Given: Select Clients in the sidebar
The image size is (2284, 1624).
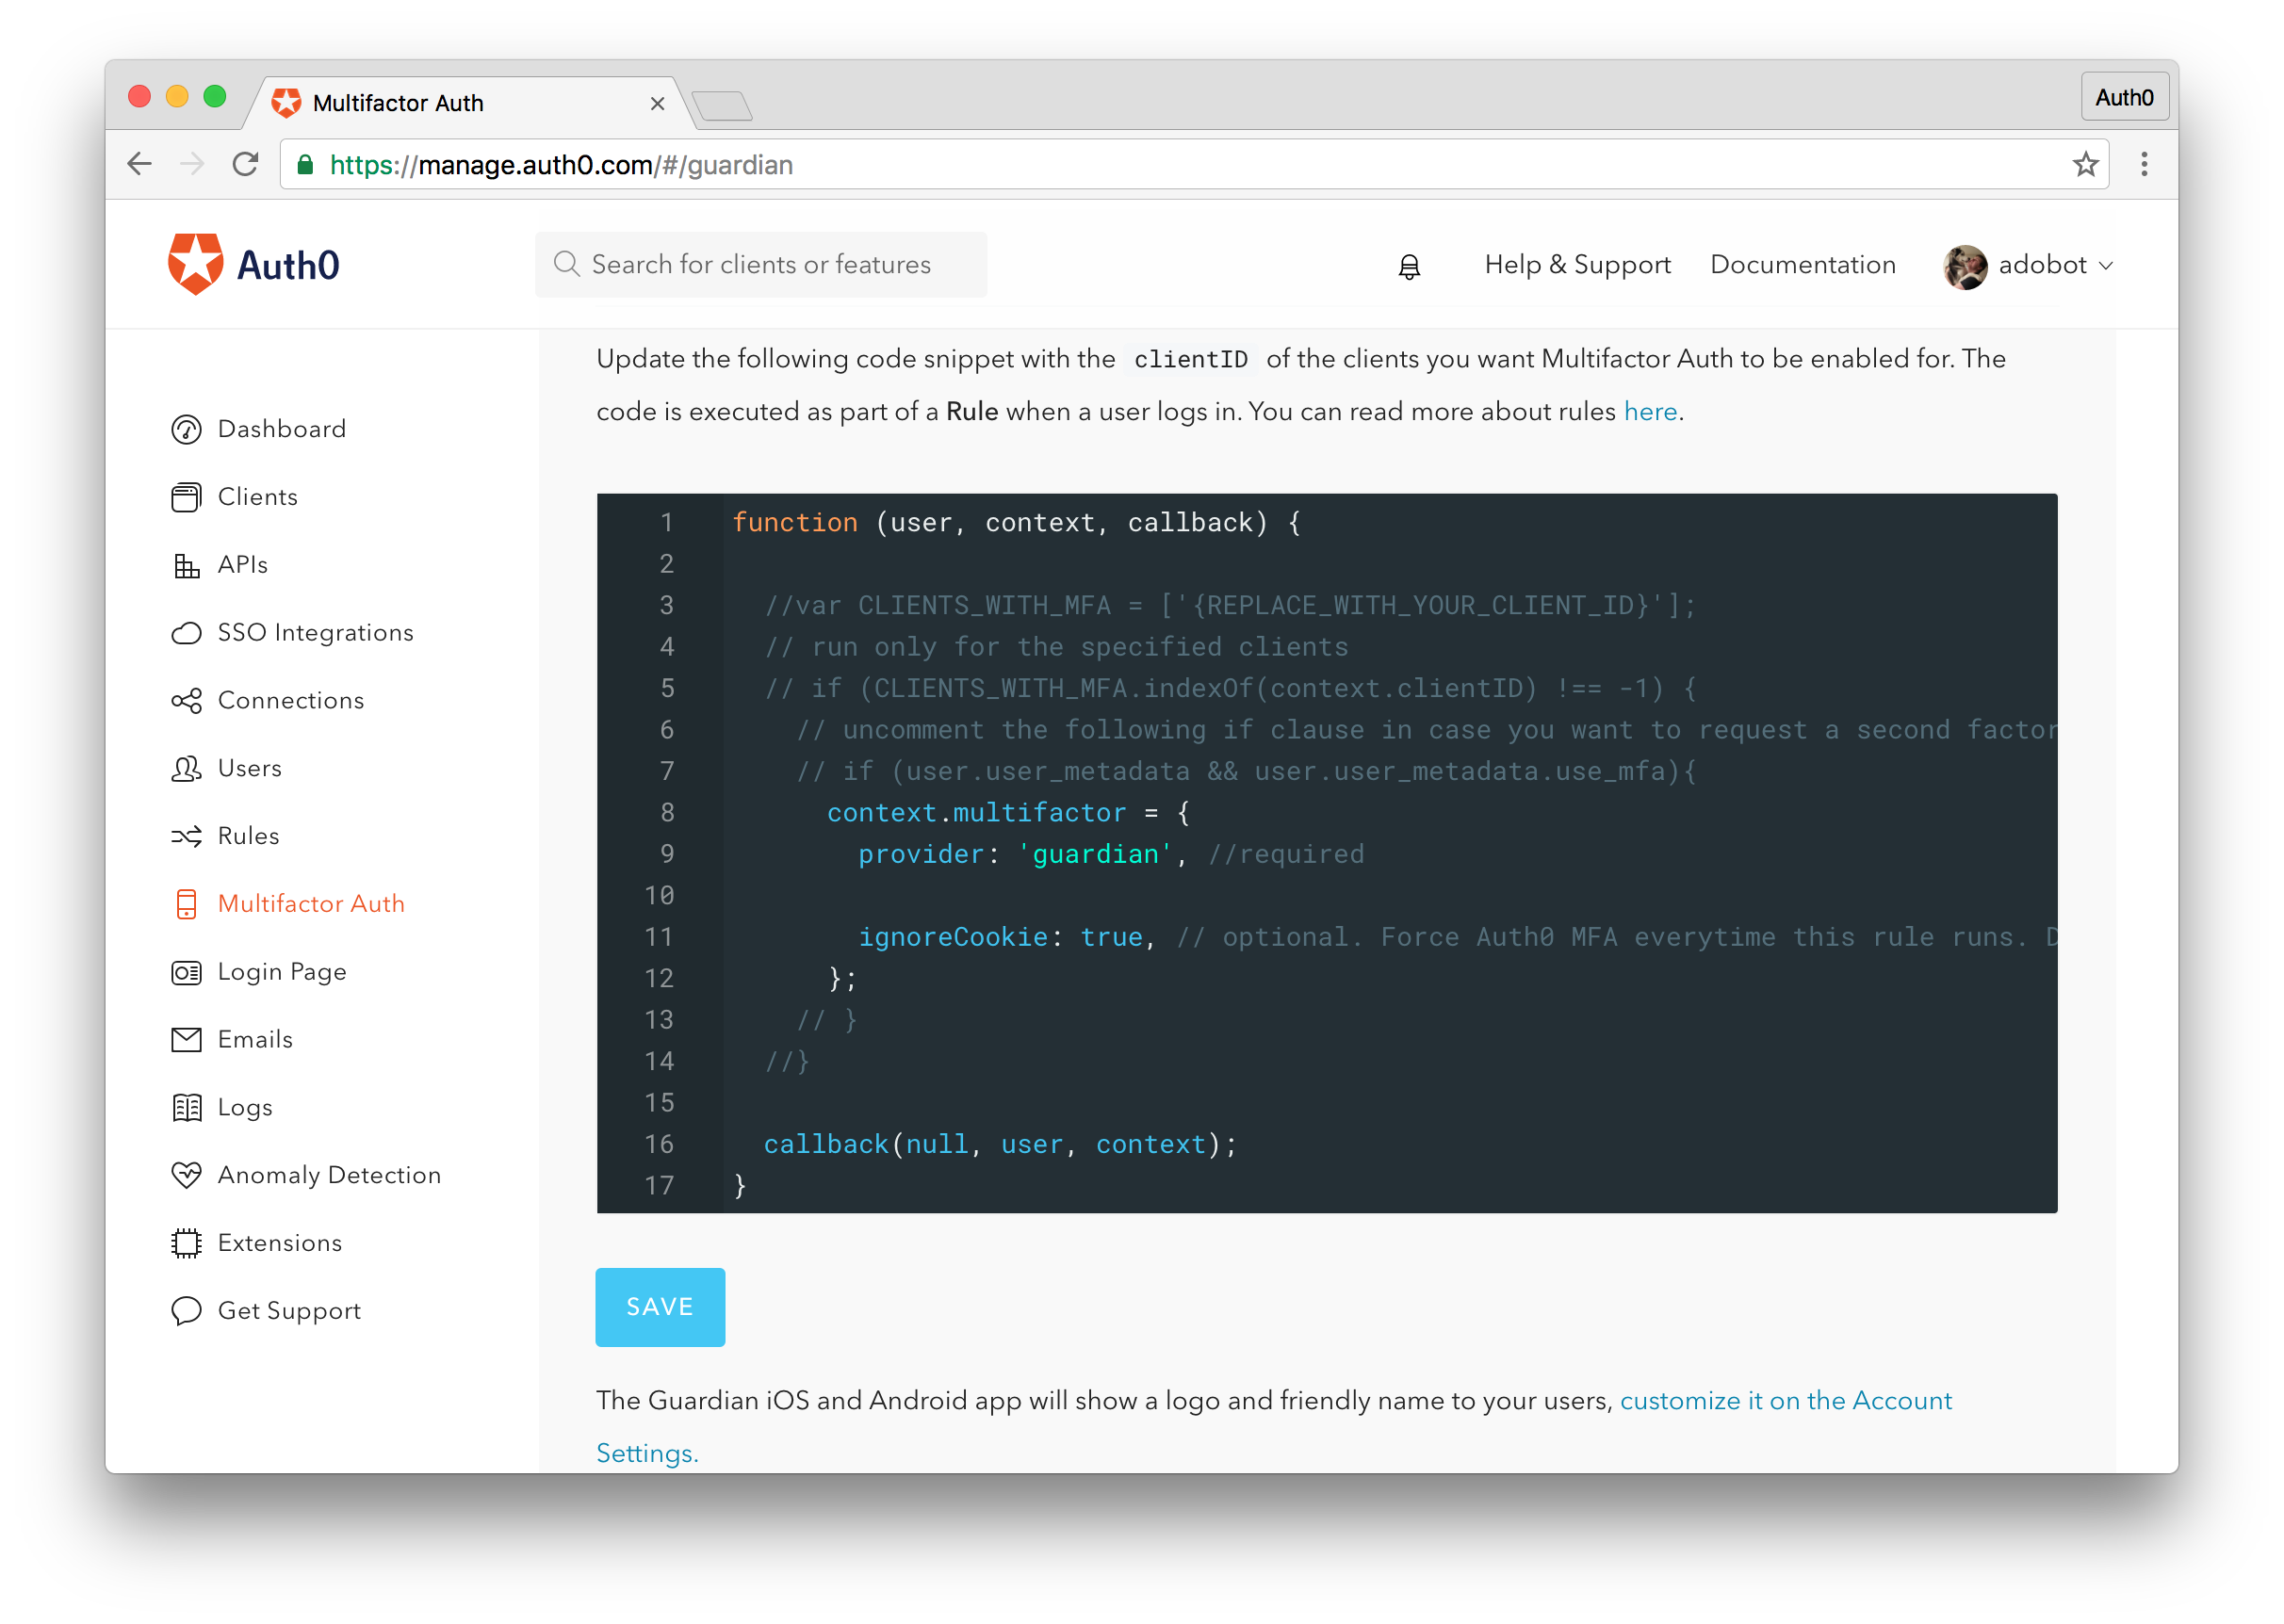Looking at the screenshot, I should click(x=257, y=496).
